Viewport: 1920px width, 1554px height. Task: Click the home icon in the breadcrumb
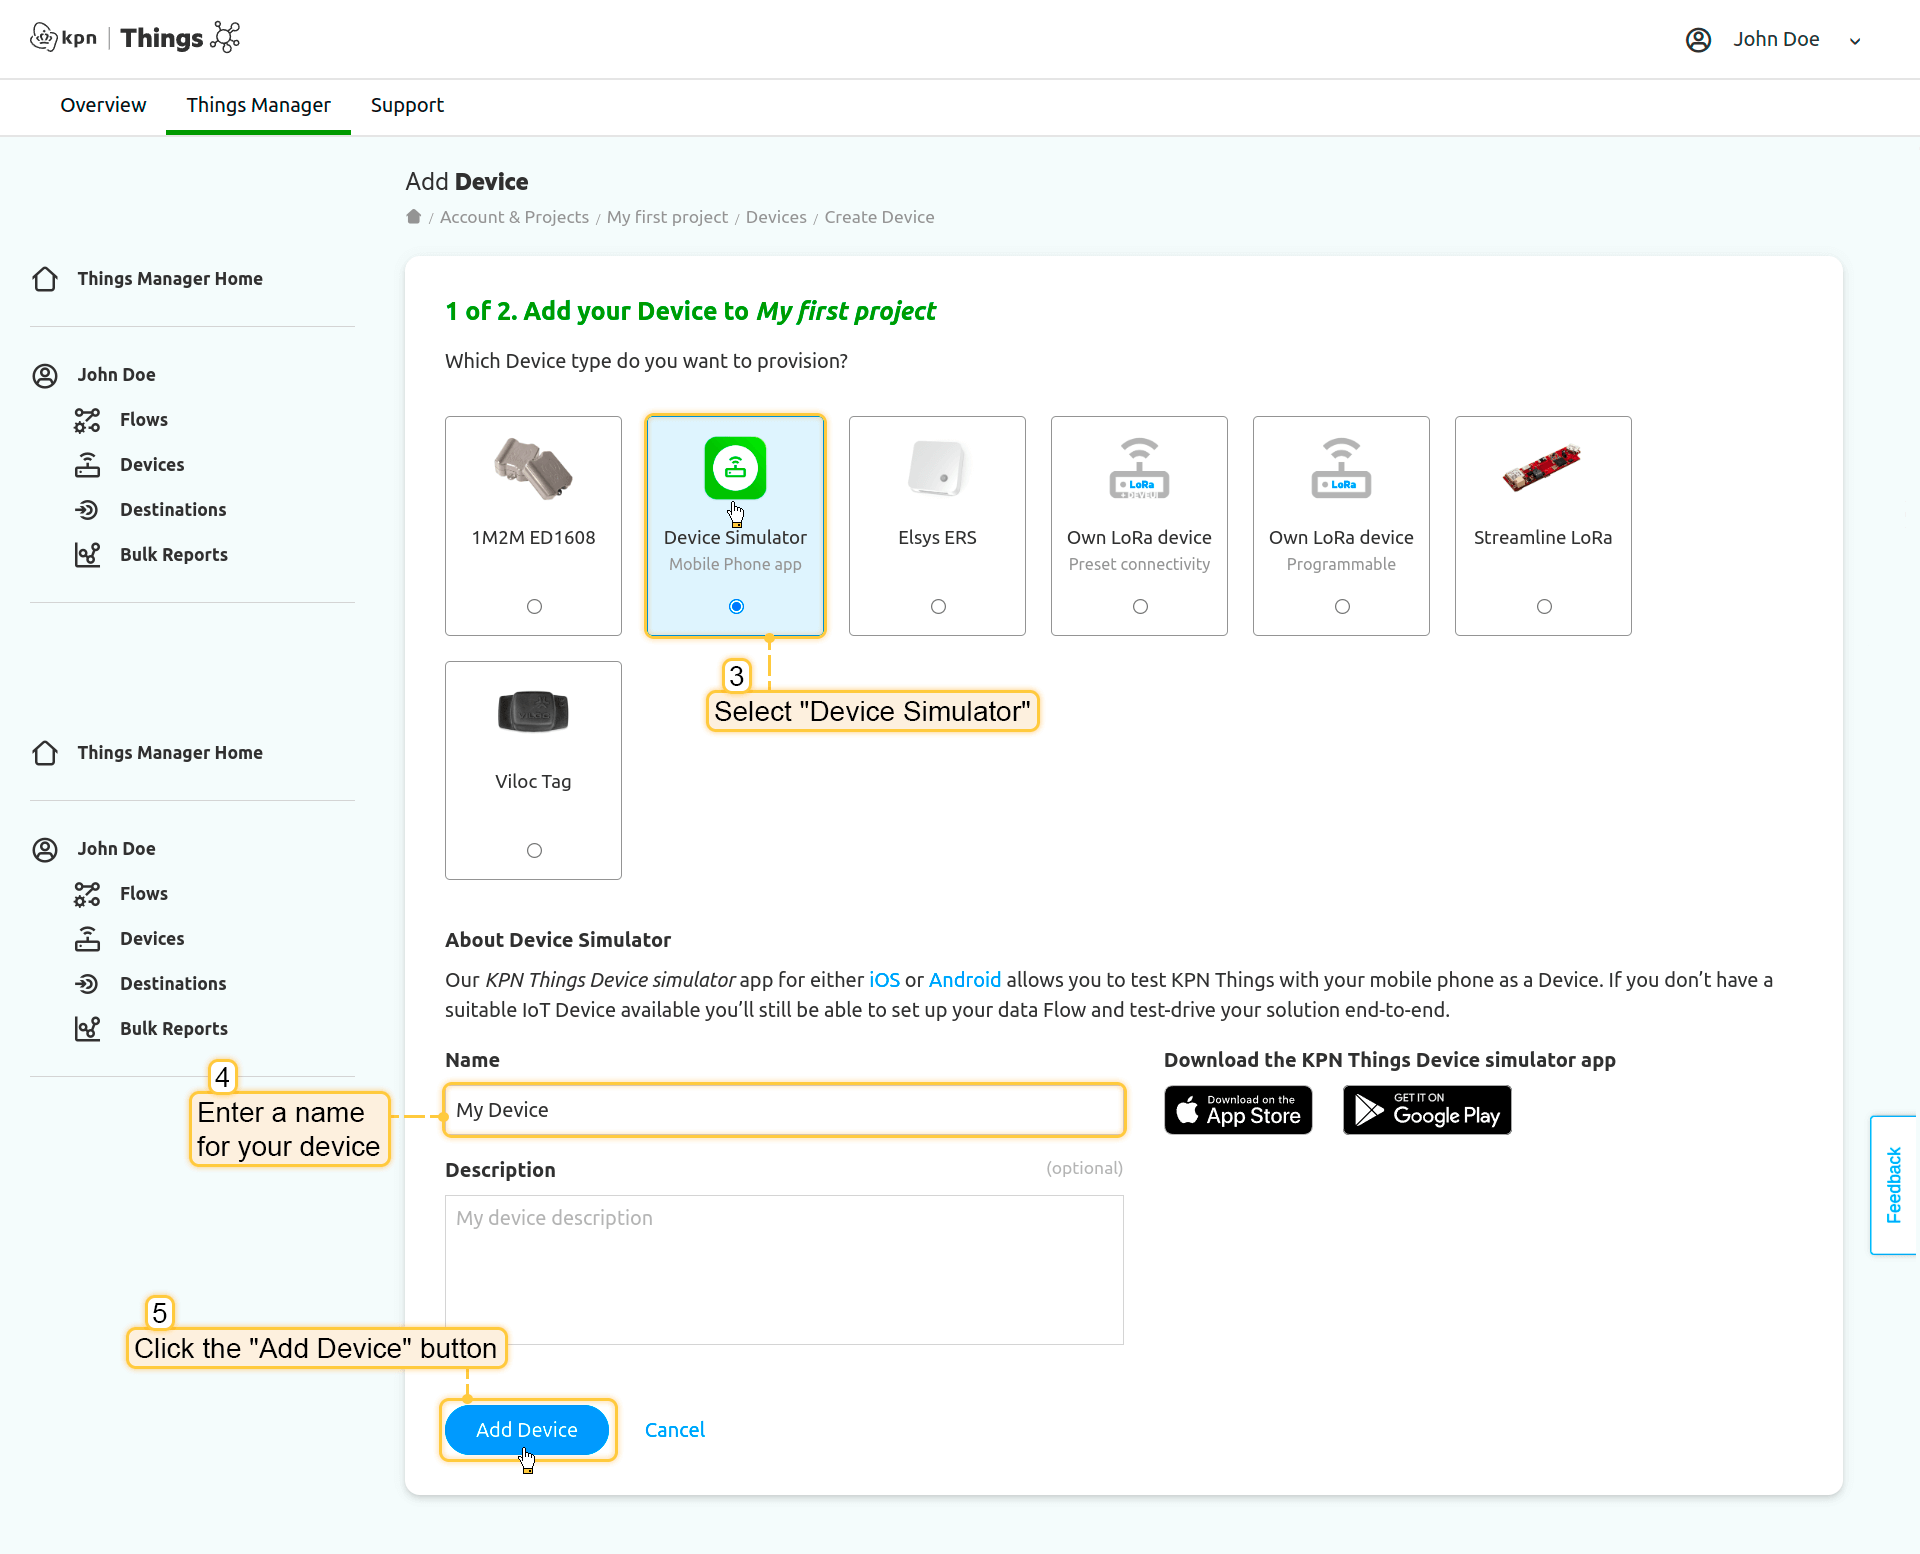[413, 217]
